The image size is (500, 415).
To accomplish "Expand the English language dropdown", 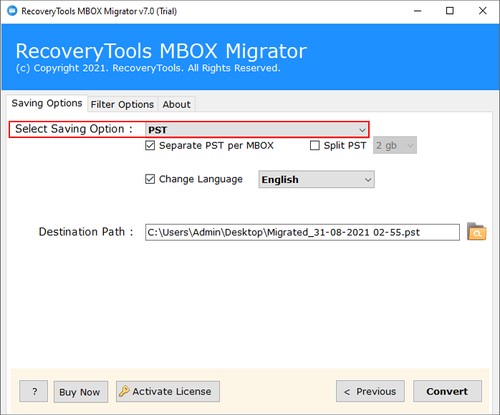I will (316, 179).
